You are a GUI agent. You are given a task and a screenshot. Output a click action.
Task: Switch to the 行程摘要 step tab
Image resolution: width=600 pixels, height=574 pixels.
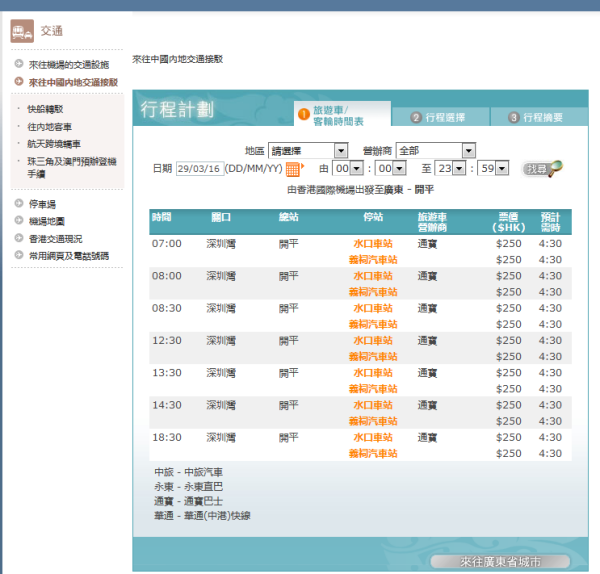tap(537, 117)
